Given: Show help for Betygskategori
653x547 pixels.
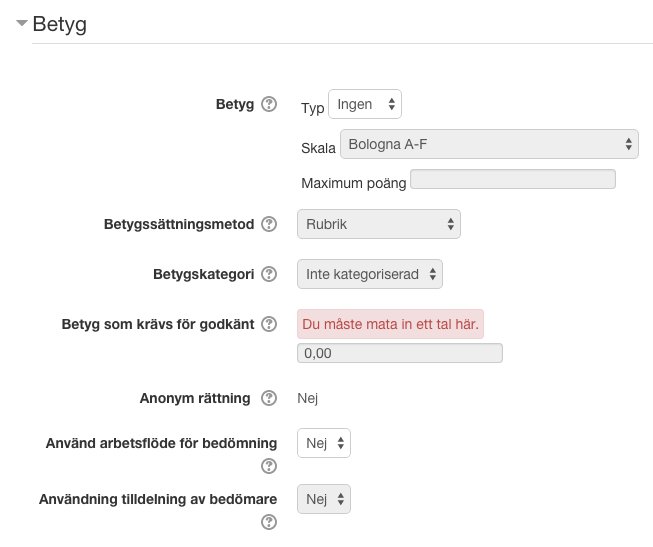Looking at the screenshot, I should pyautogui.click(x=269, y=274).
